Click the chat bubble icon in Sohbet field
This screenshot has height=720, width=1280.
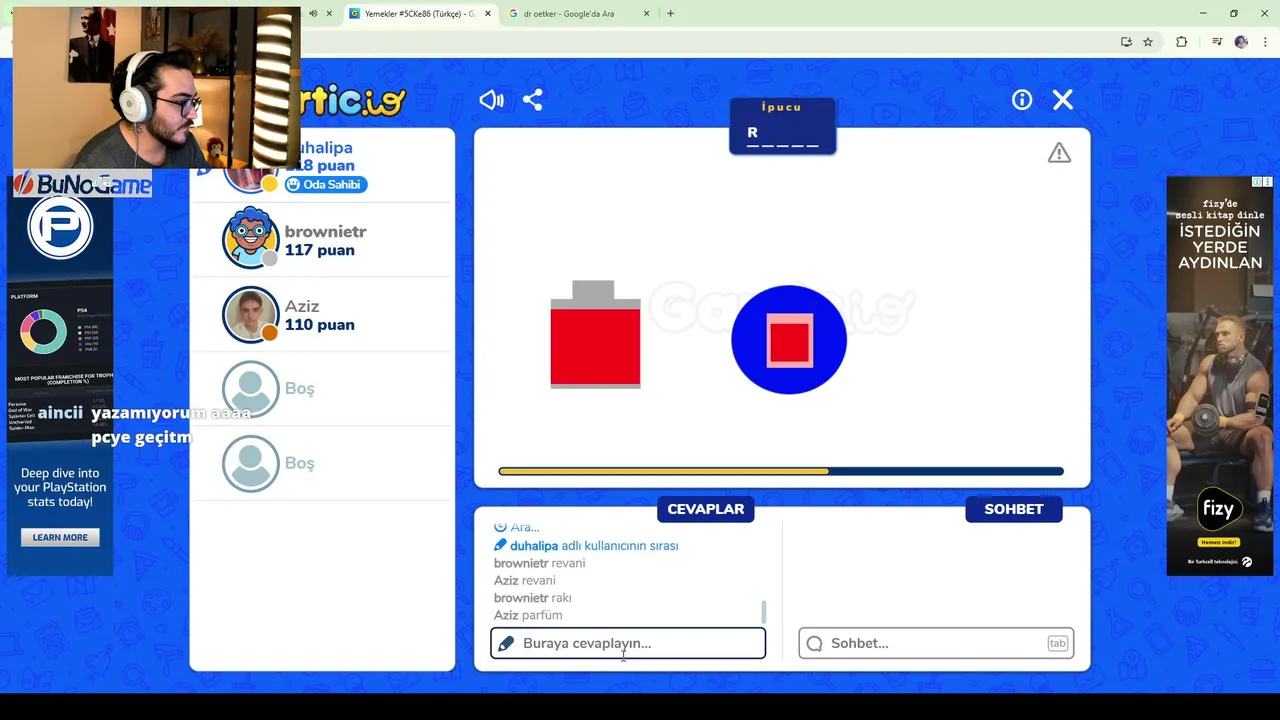pyautogui.click(x=814, y=643)
